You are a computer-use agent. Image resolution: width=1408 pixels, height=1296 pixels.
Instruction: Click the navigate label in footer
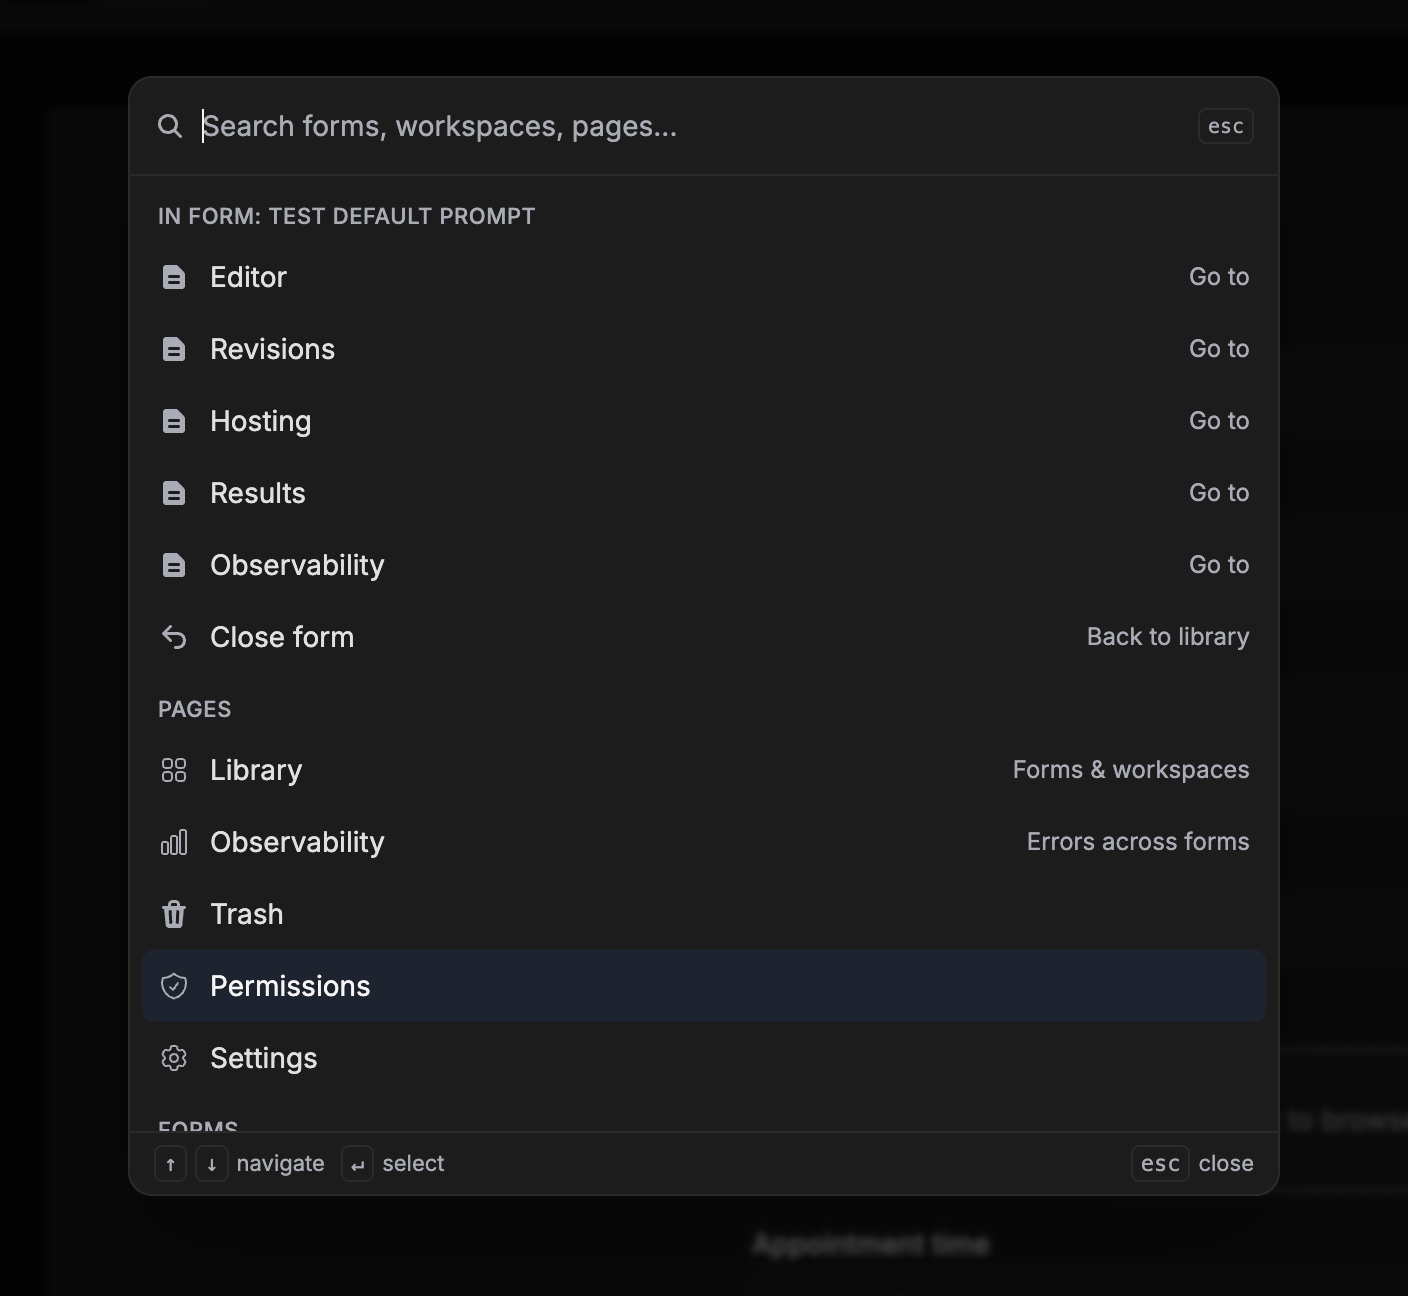(x=280, y=1164)
